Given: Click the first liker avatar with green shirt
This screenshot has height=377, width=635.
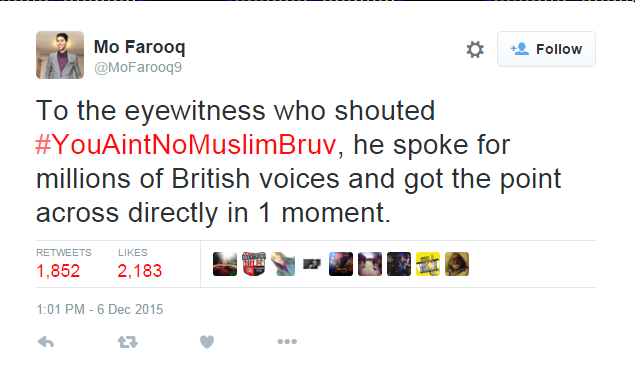Looking at the screenshot, I should (225, 264).
